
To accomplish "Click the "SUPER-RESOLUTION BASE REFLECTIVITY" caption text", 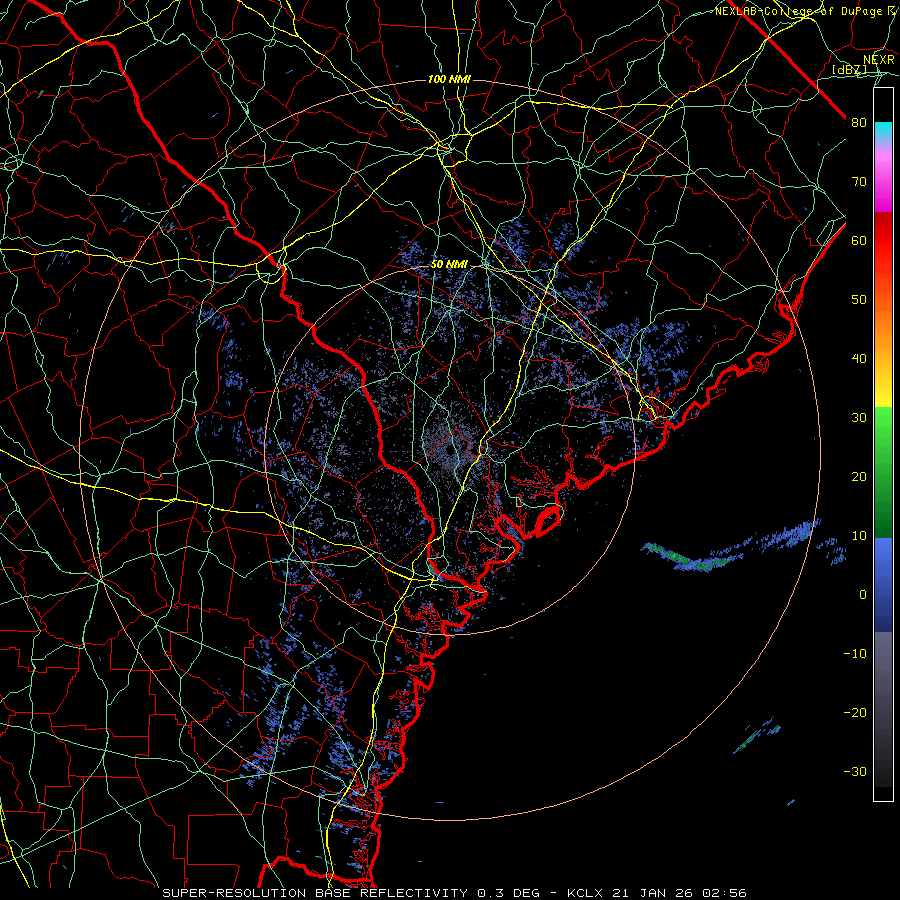I will (x=315, y=893).
